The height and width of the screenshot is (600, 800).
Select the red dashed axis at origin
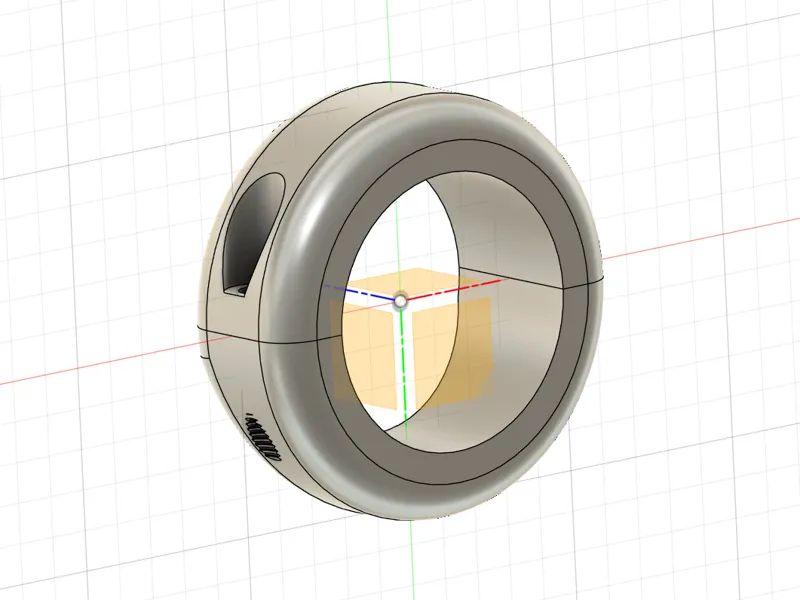(456, 289)
